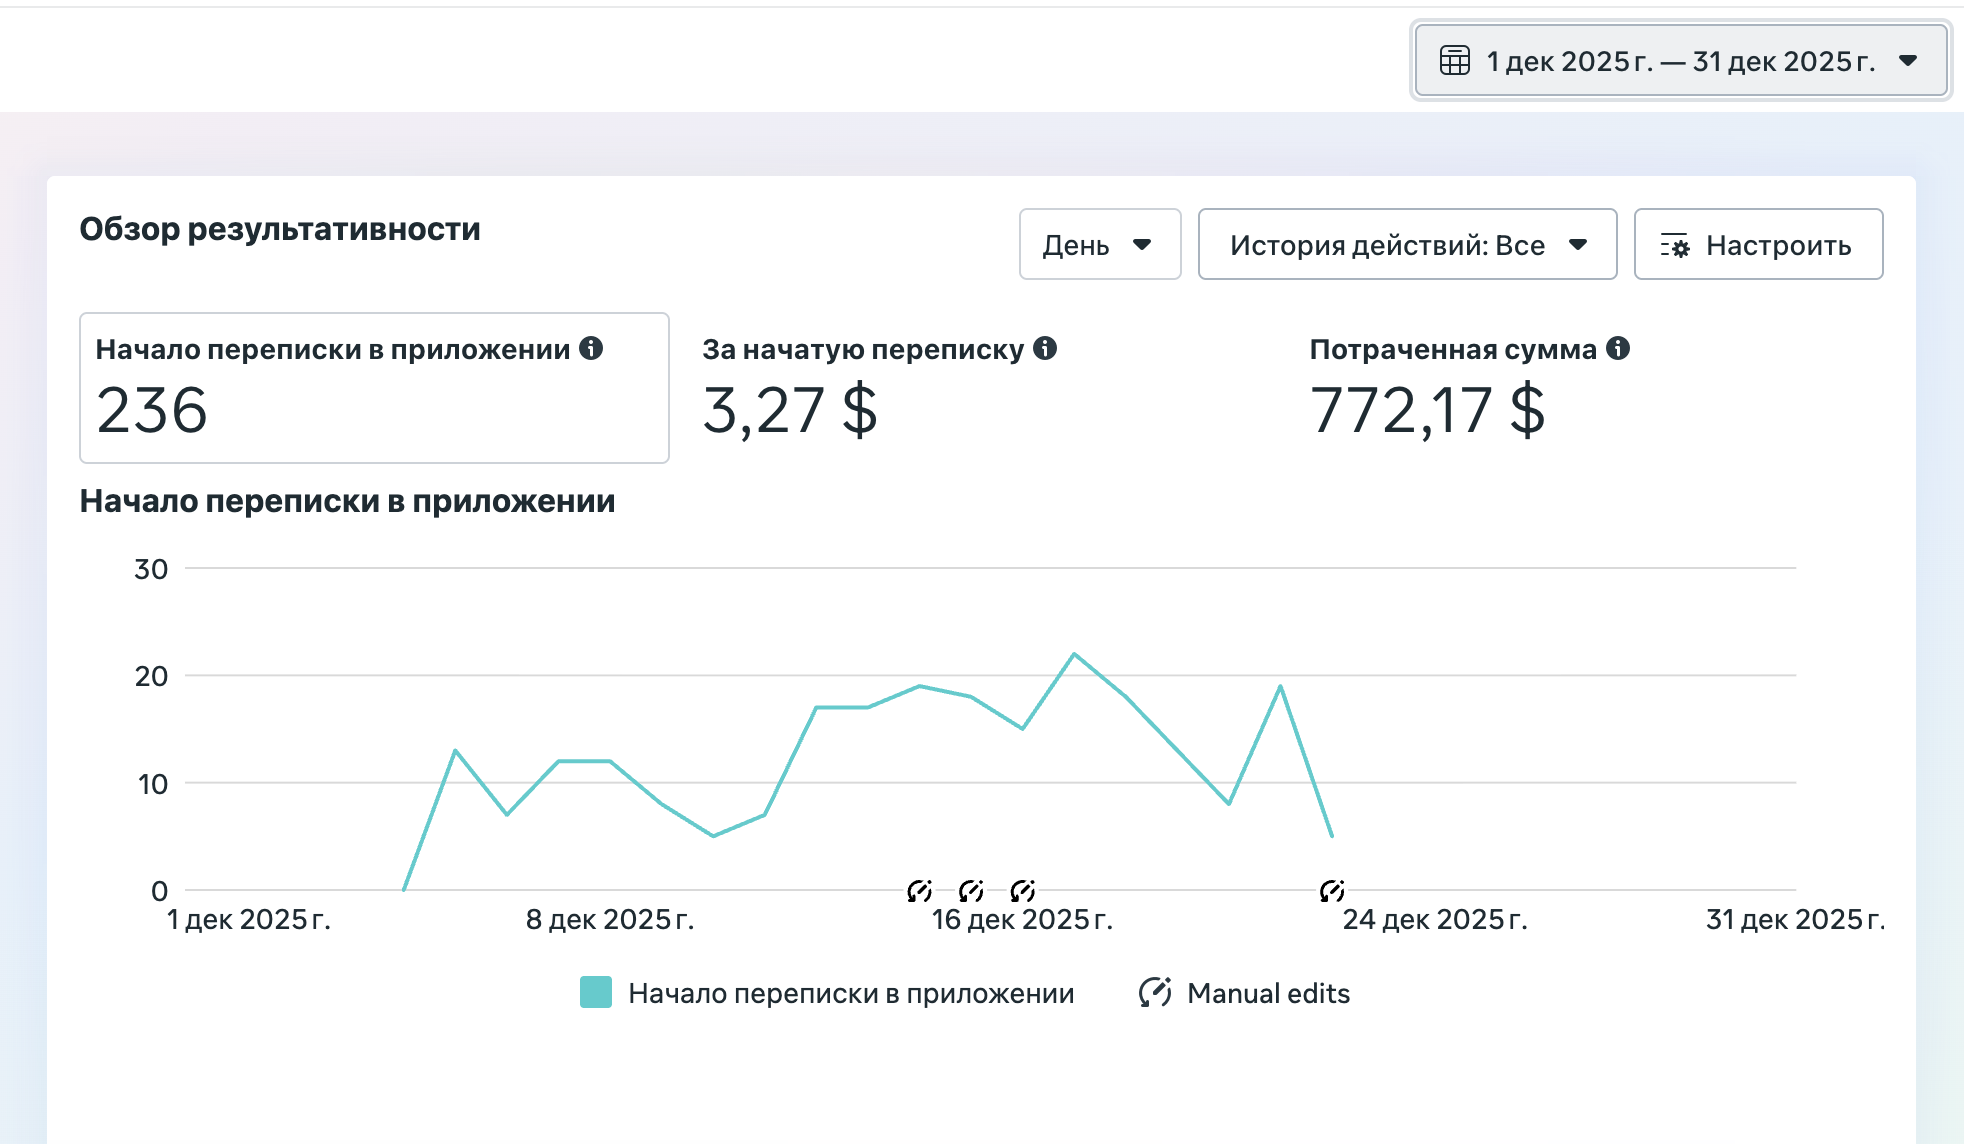Click the manual edit marker near 24 дек
This screenshot has width=1964, height=1144.
[1332, 890]
